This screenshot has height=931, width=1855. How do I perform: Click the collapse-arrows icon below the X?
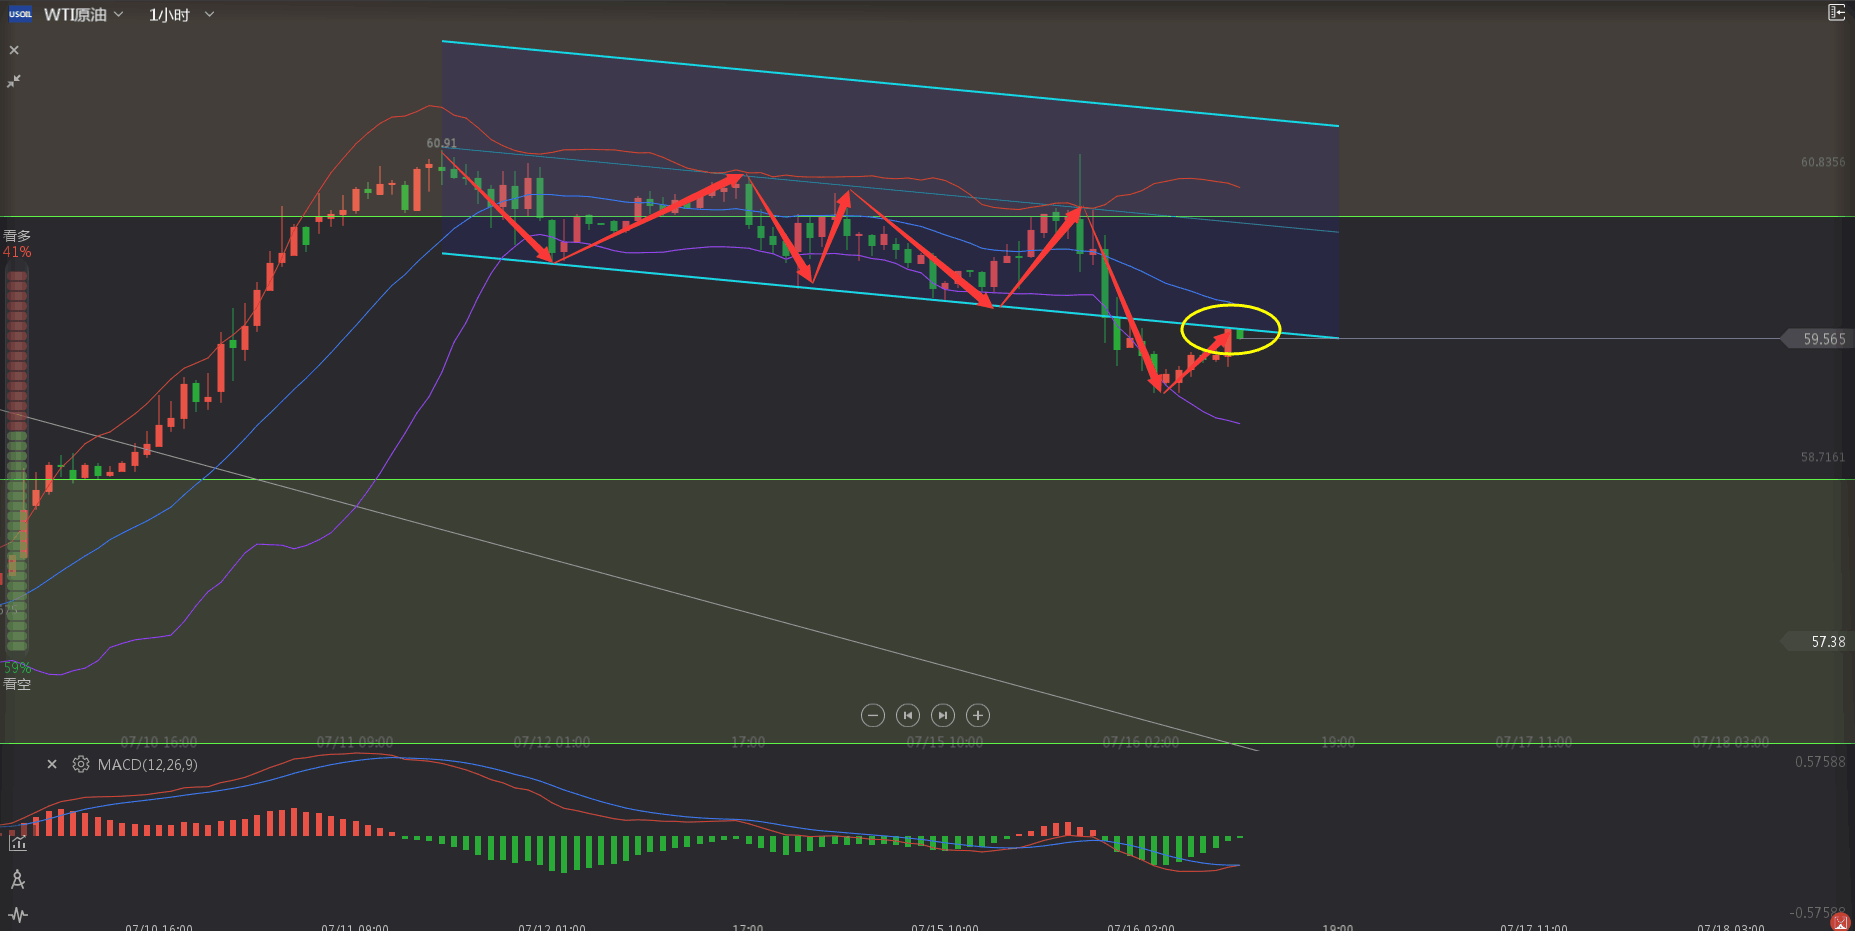point(14,81)
